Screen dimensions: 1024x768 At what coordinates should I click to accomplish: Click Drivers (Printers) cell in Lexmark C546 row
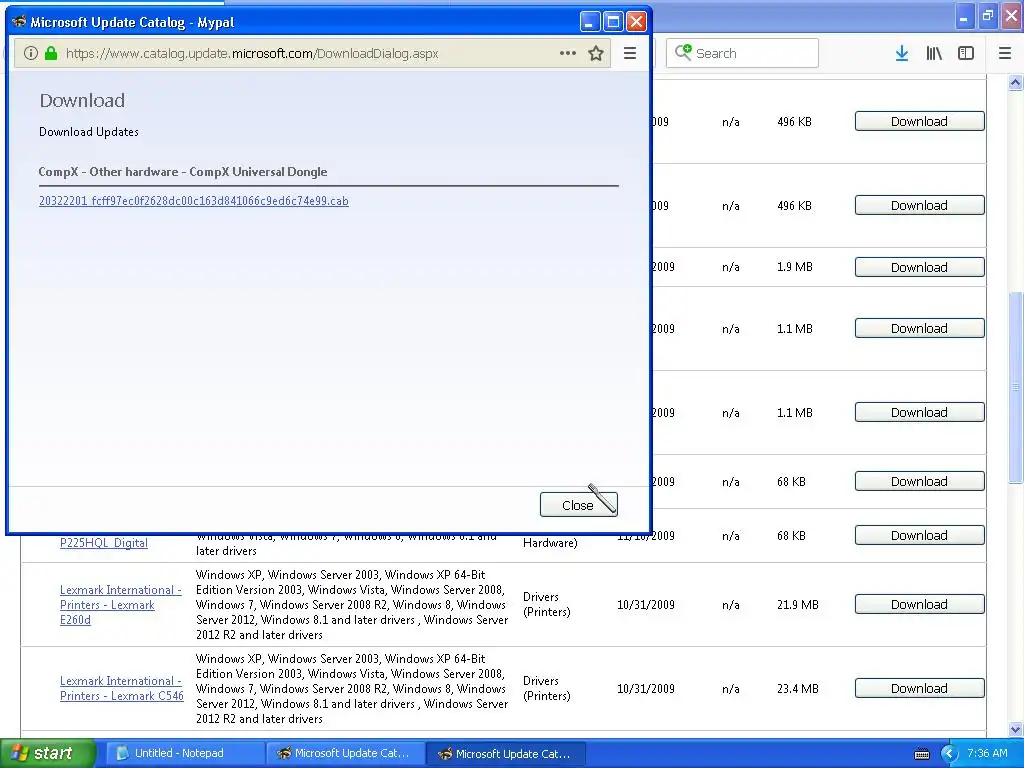547,688
